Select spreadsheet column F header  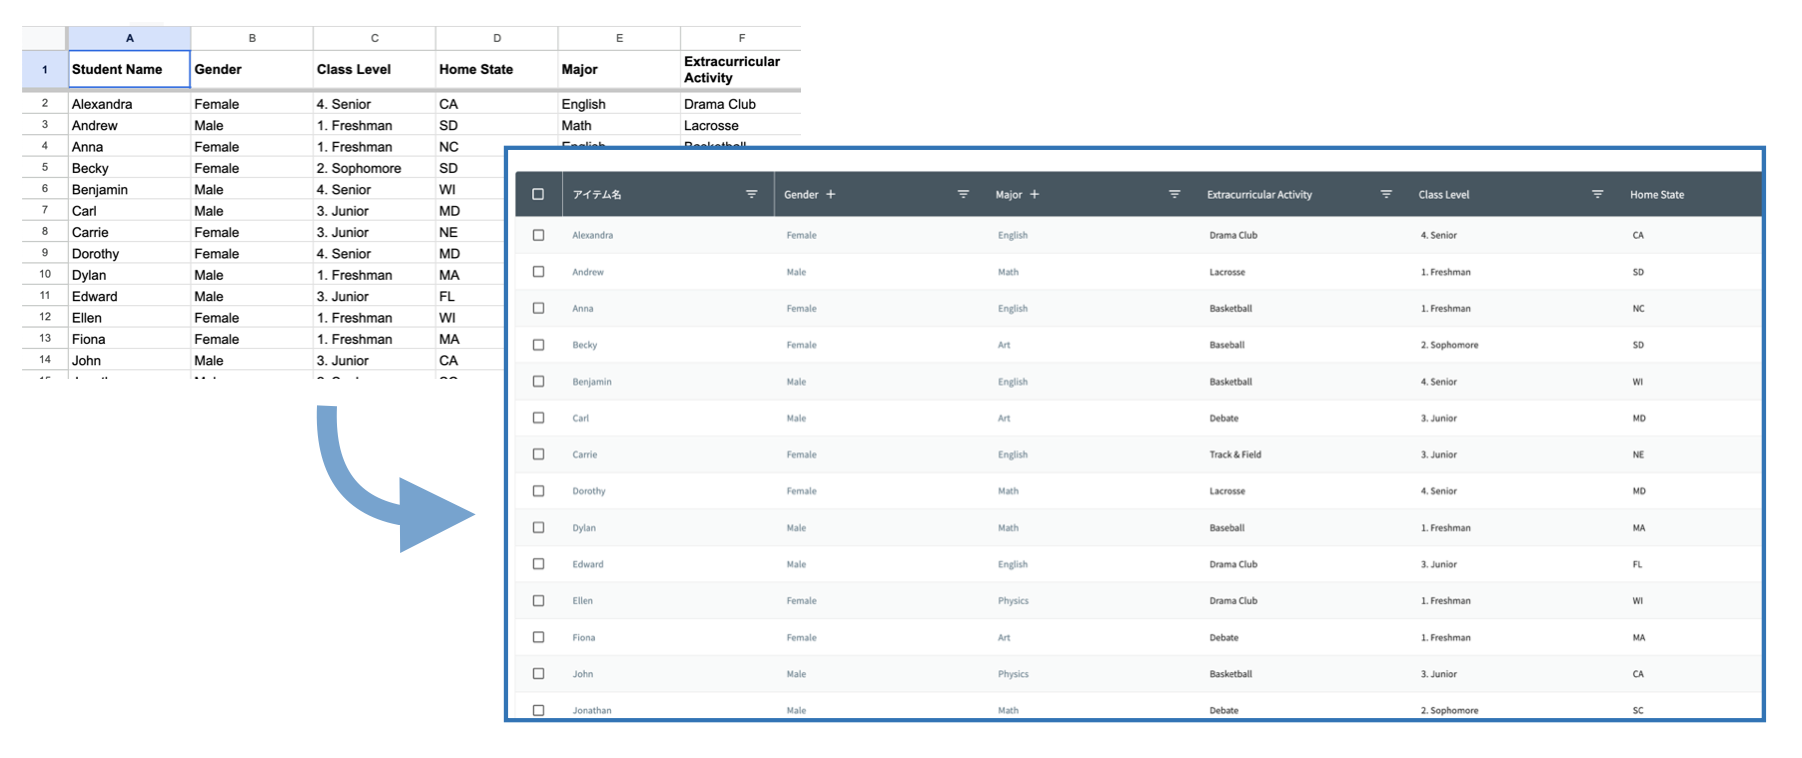(741, 38)
